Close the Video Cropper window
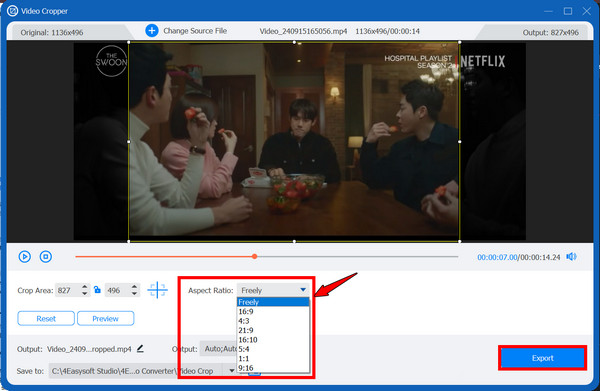This screenshot has height=391, width=600. click(x=587, y=11)
